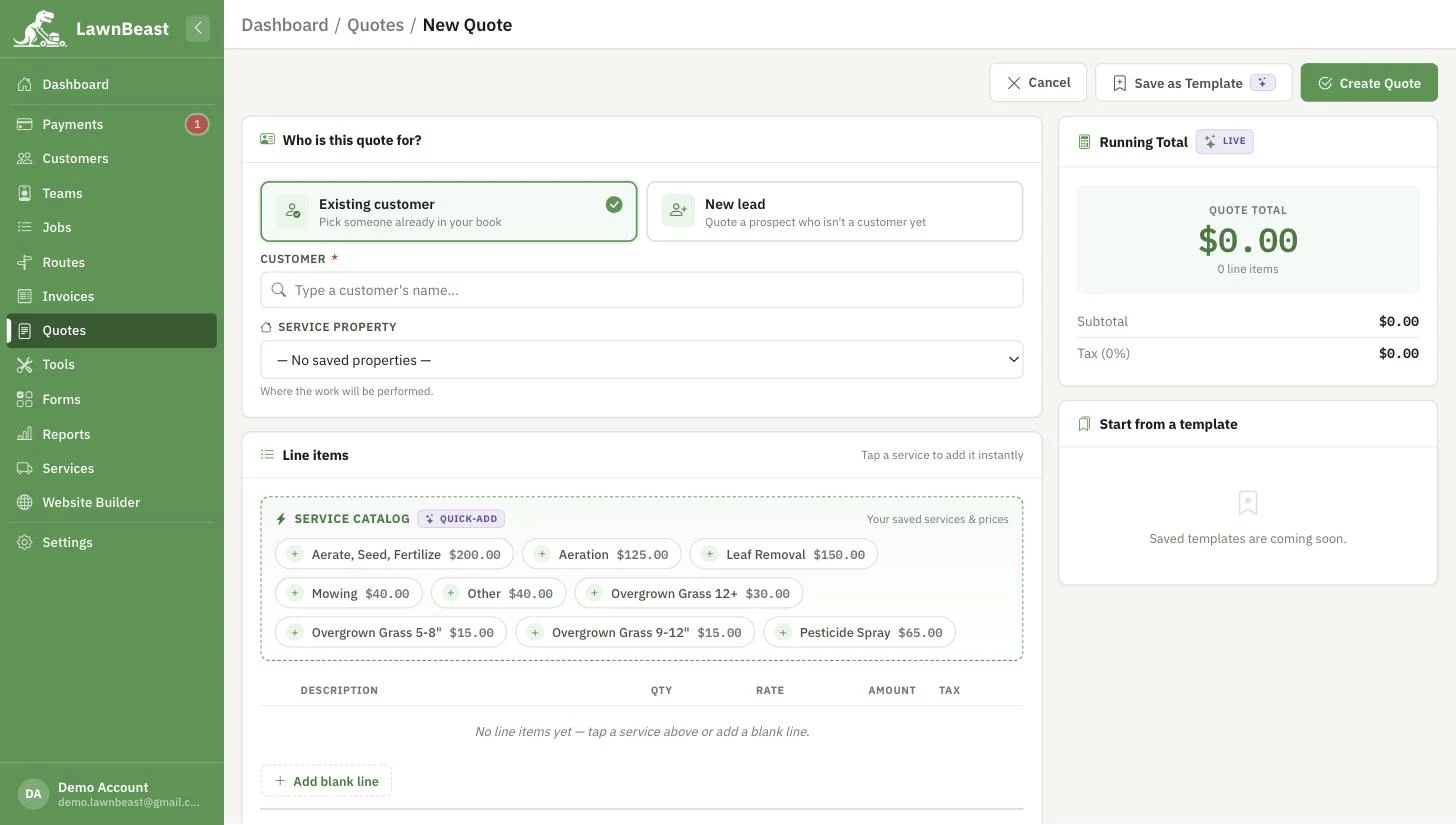Image resolution: width=1456 pixels, height=825 pixels.
Task: Click the Forms grid icon in sidebar
Action: tap(25, 399)
